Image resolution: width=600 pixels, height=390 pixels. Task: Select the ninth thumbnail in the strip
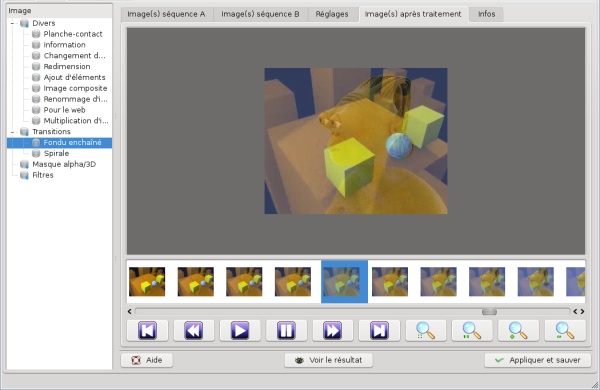point(536,282)
